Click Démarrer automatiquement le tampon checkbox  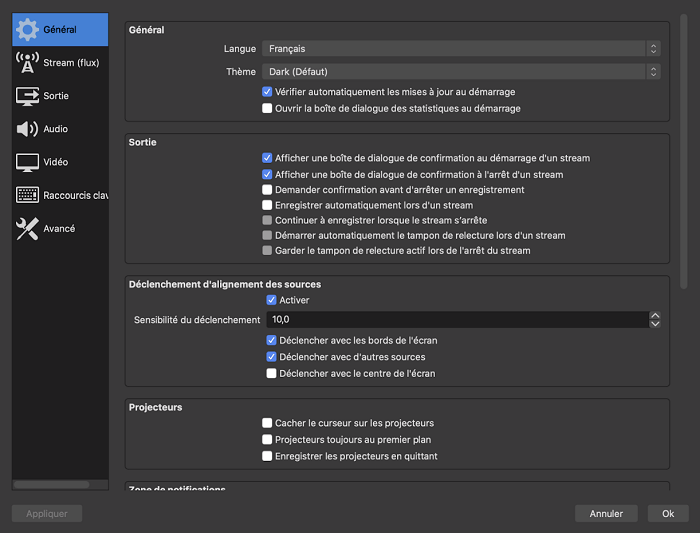(267, 235)
